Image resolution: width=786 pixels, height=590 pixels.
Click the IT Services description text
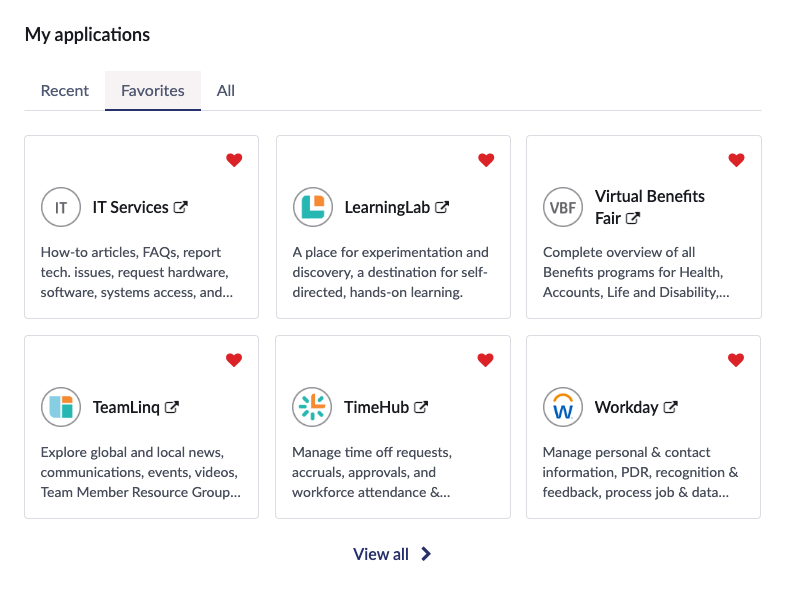pos(137,272)
